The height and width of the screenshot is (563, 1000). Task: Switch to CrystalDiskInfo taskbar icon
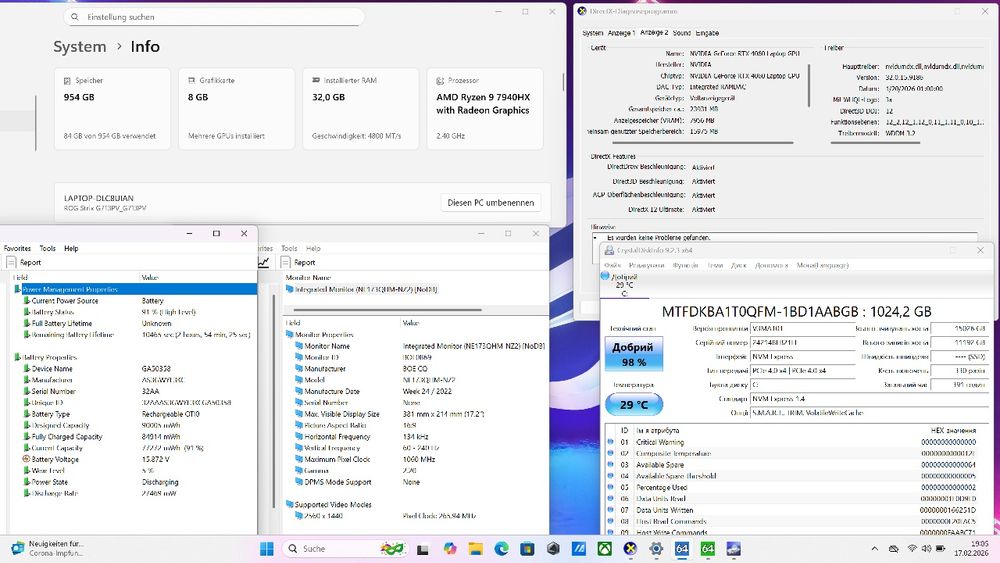point(733,548)
